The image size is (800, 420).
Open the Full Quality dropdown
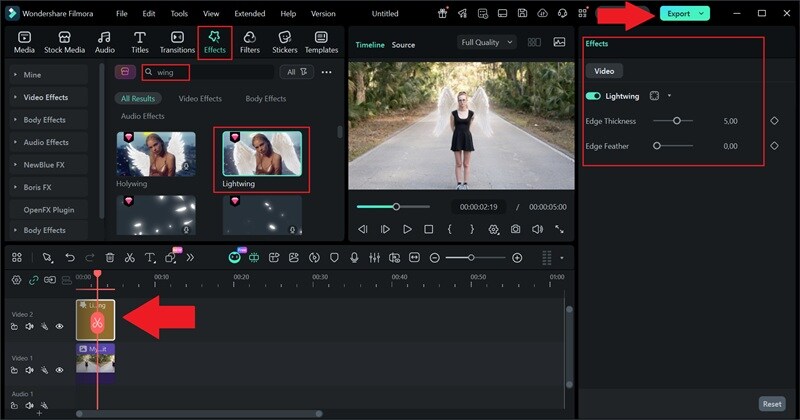[x=487, y=42]
